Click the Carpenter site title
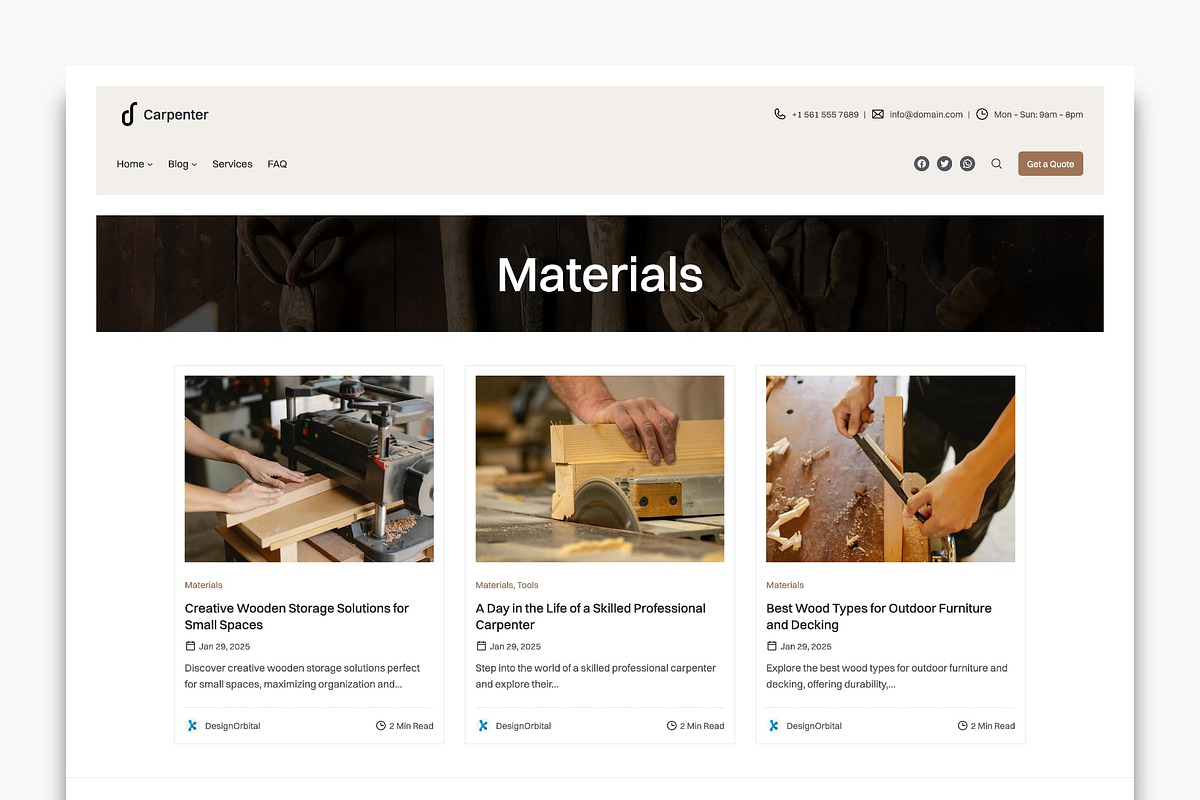Screen dimensions: 1200x800 pos(176,115)
